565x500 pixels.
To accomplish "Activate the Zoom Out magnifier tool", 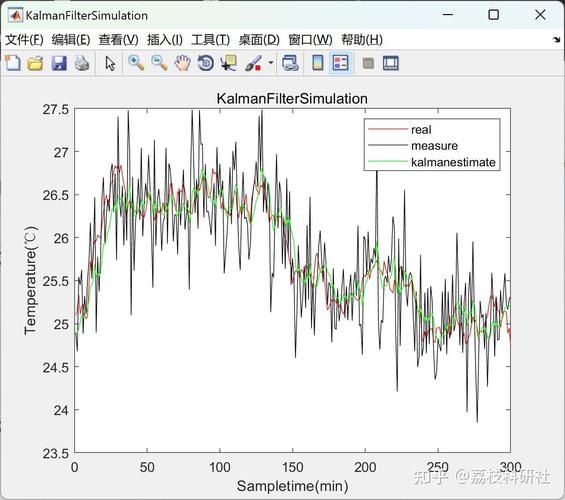I will pyautogui.click(x=159, y=63).
